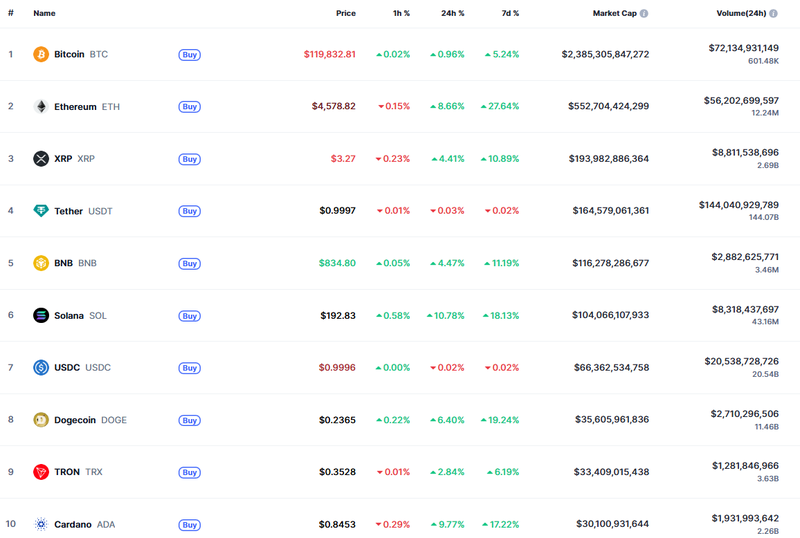Click the Dogecoin logo icon

[x=41, y=420]
